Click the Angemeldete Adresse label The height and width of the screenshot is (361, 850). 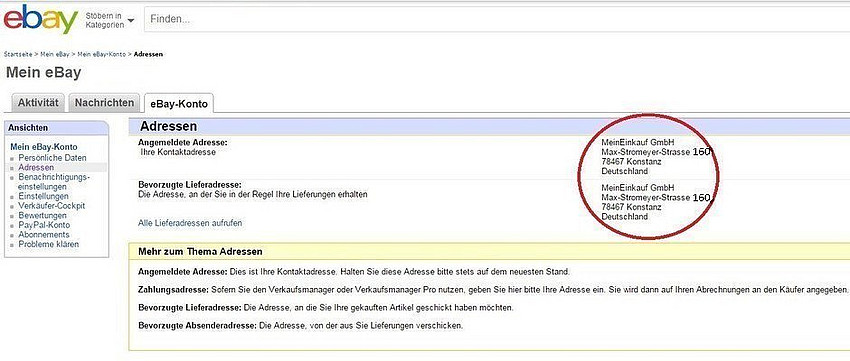pos(183,143)
